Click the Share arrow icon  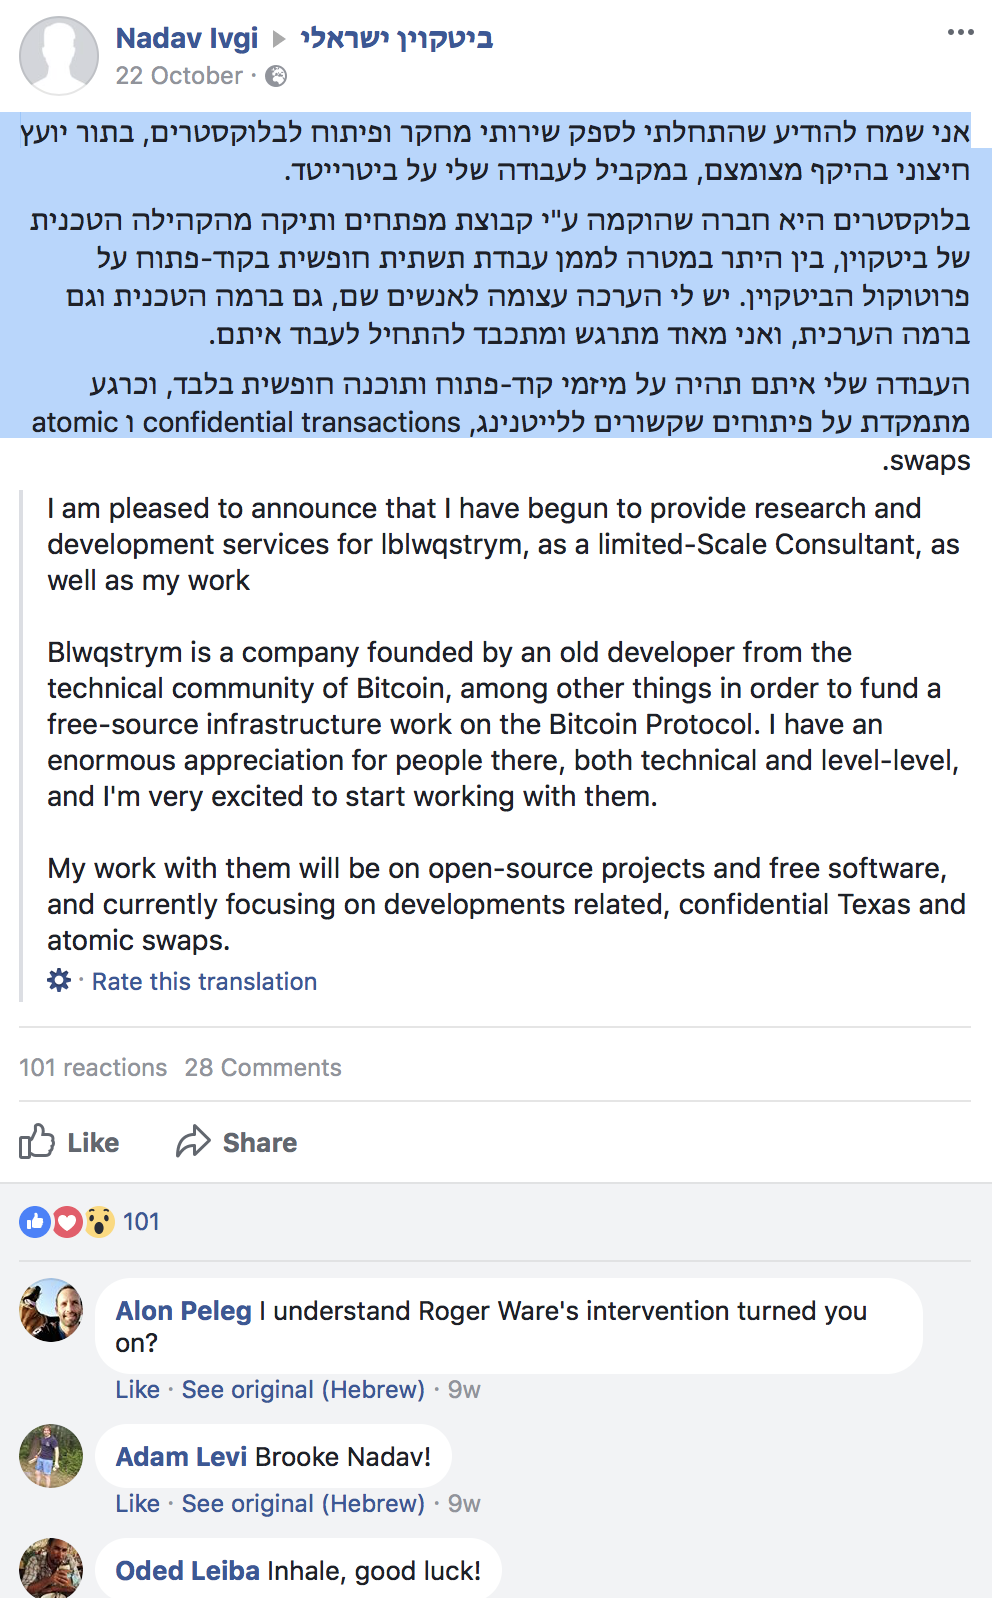pos(193,1141)
